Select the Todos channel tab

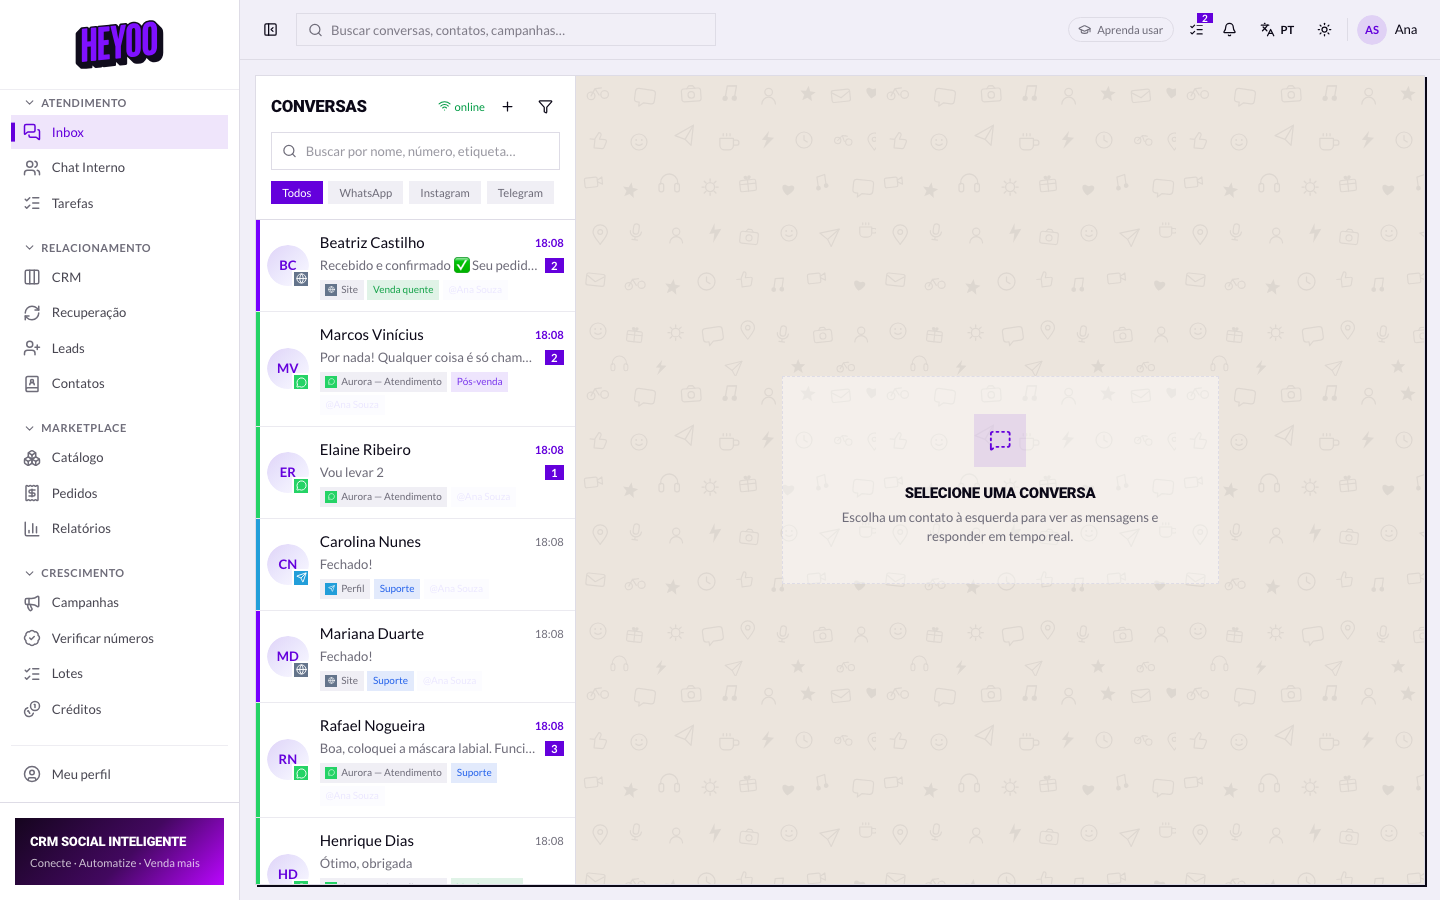click(297, 193)
